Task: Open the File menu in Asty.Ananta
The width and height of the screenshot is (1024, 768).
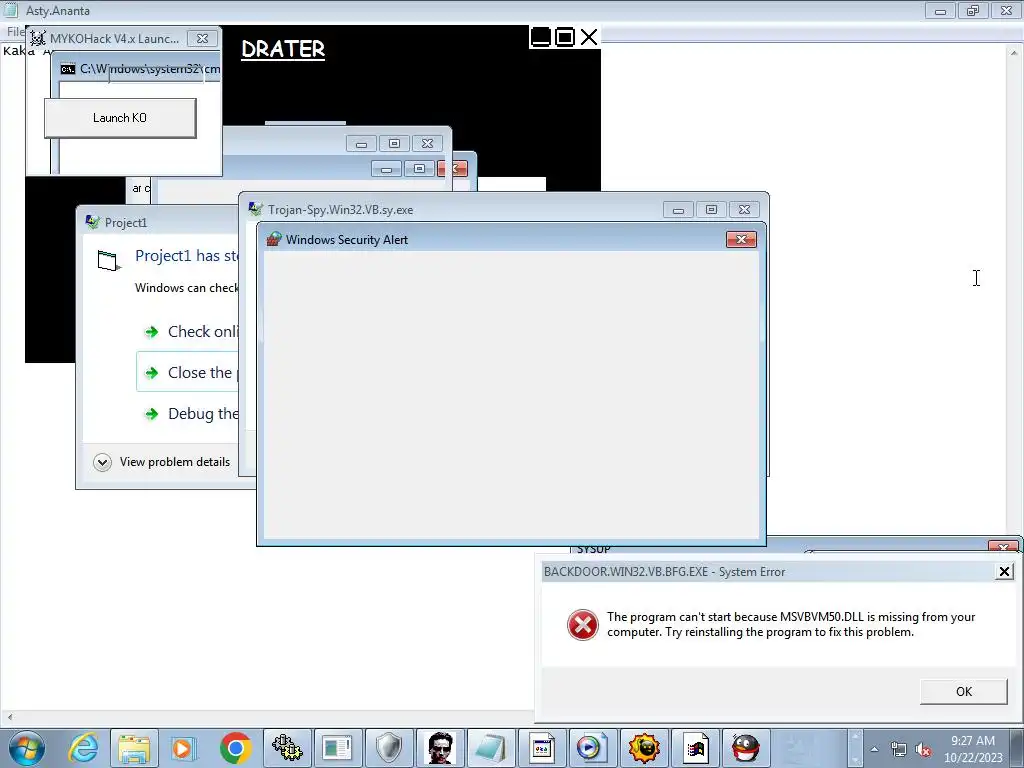Action: pyautogui.click(x=15, y=31)
